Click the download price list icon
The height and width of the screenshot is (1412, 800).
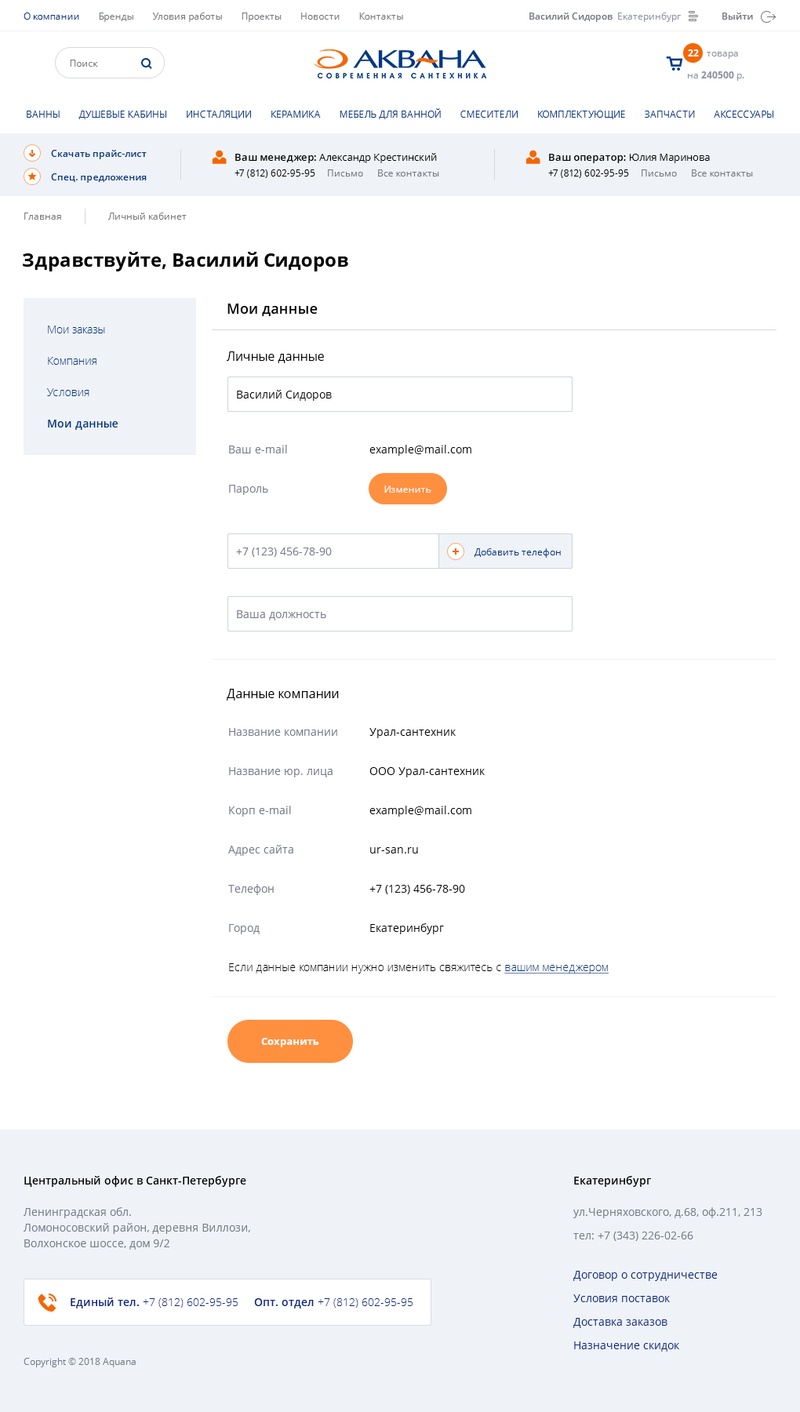32,153
